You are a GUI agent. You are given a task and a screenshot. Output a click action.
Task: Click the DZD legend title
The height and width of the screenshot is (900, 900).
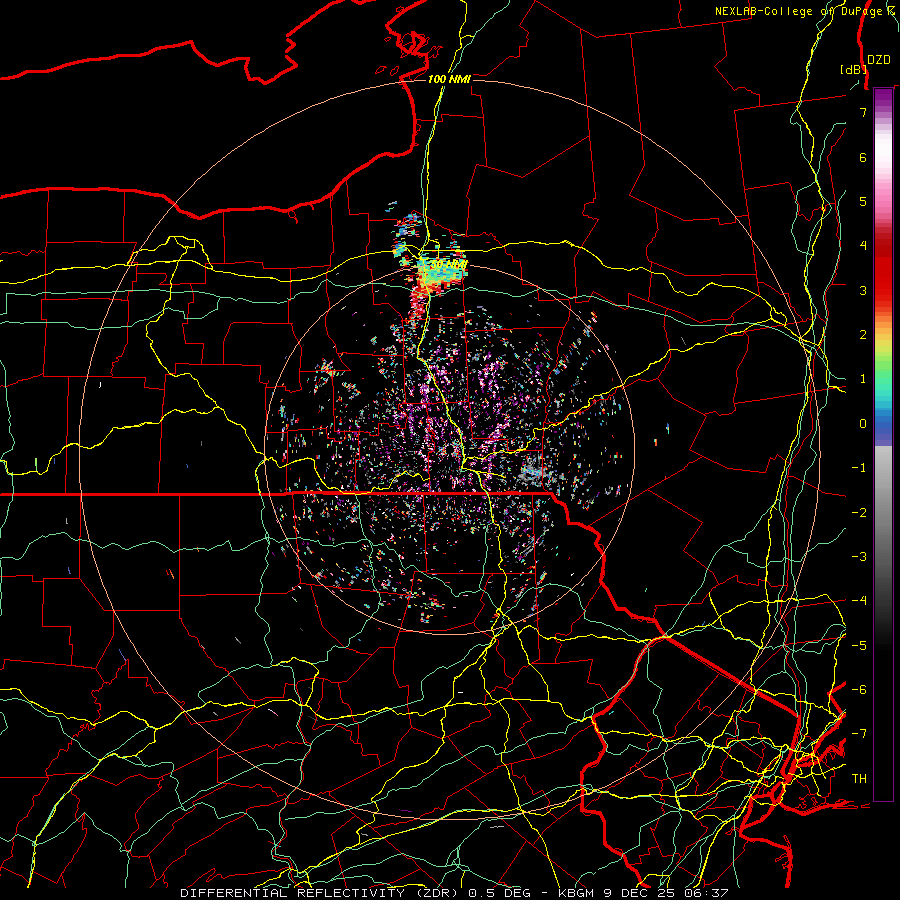pos(879,60)
